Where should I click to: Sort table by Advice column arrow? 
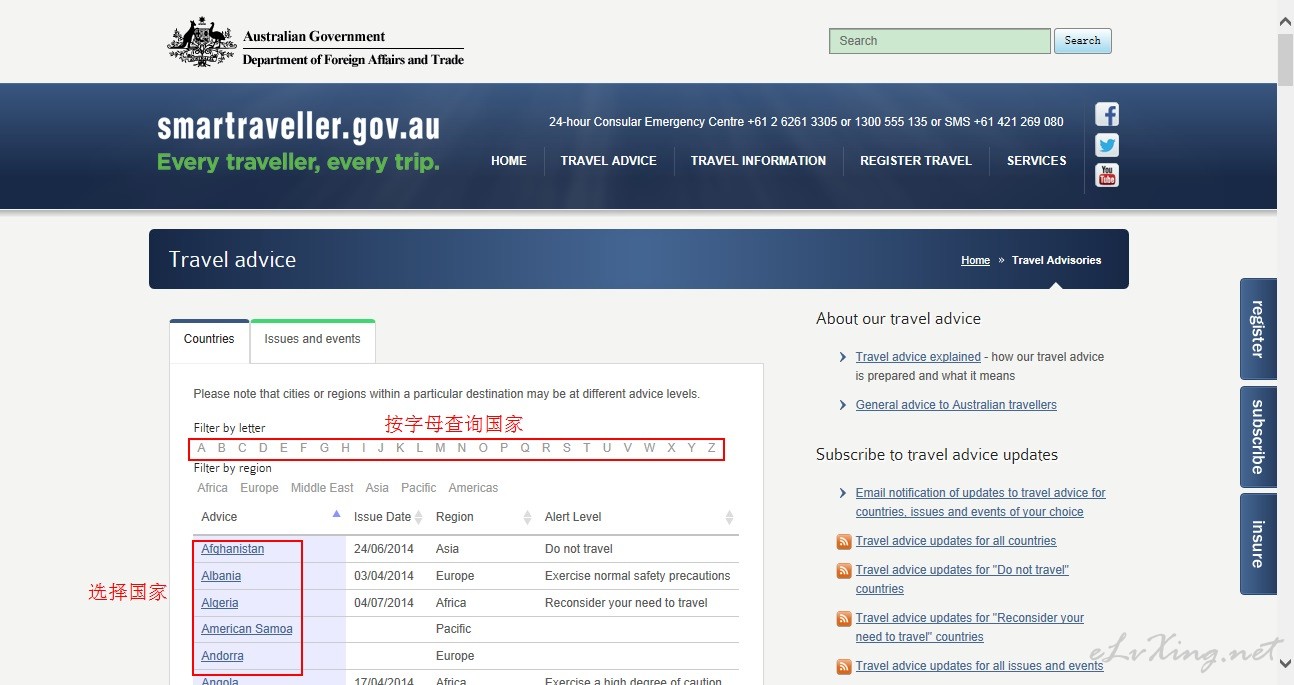(x=336, y=514)
